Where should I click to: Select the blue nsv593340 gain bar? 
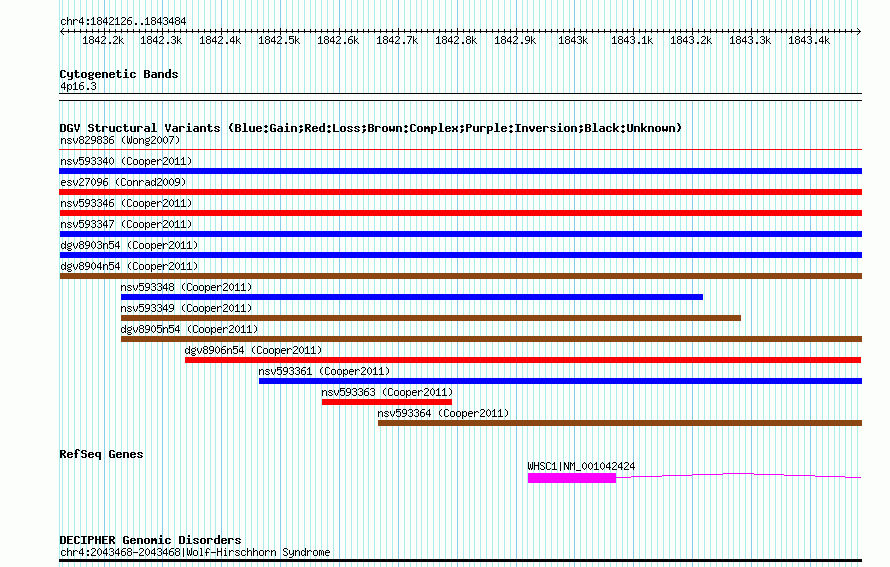(460, 171)
